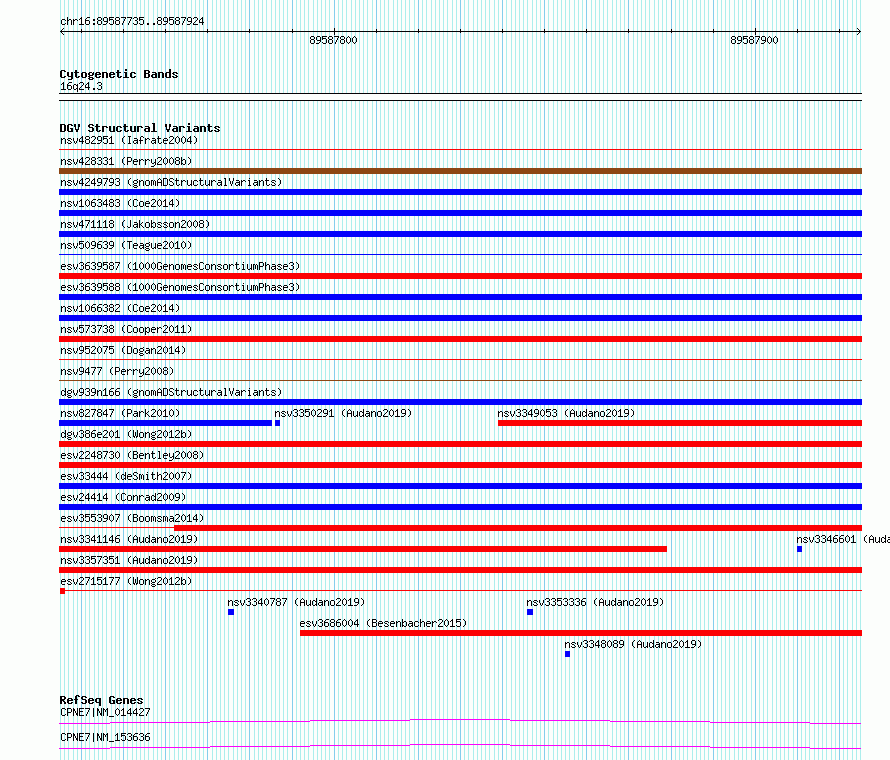
Task: Select esv3686004 (Besenbacher2015) label
Action: 383,623
